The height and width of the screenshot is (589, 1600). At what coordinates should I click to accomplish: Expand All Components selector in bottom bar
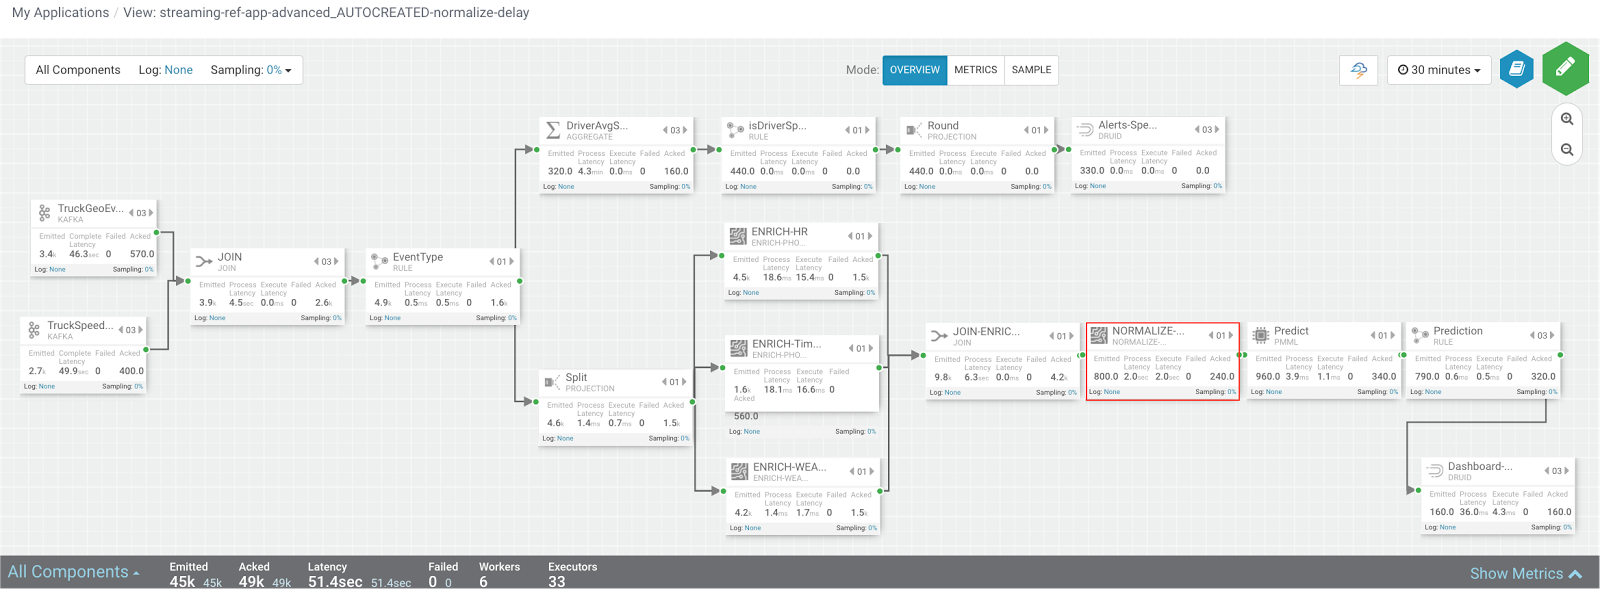click(x=73, y=572)
